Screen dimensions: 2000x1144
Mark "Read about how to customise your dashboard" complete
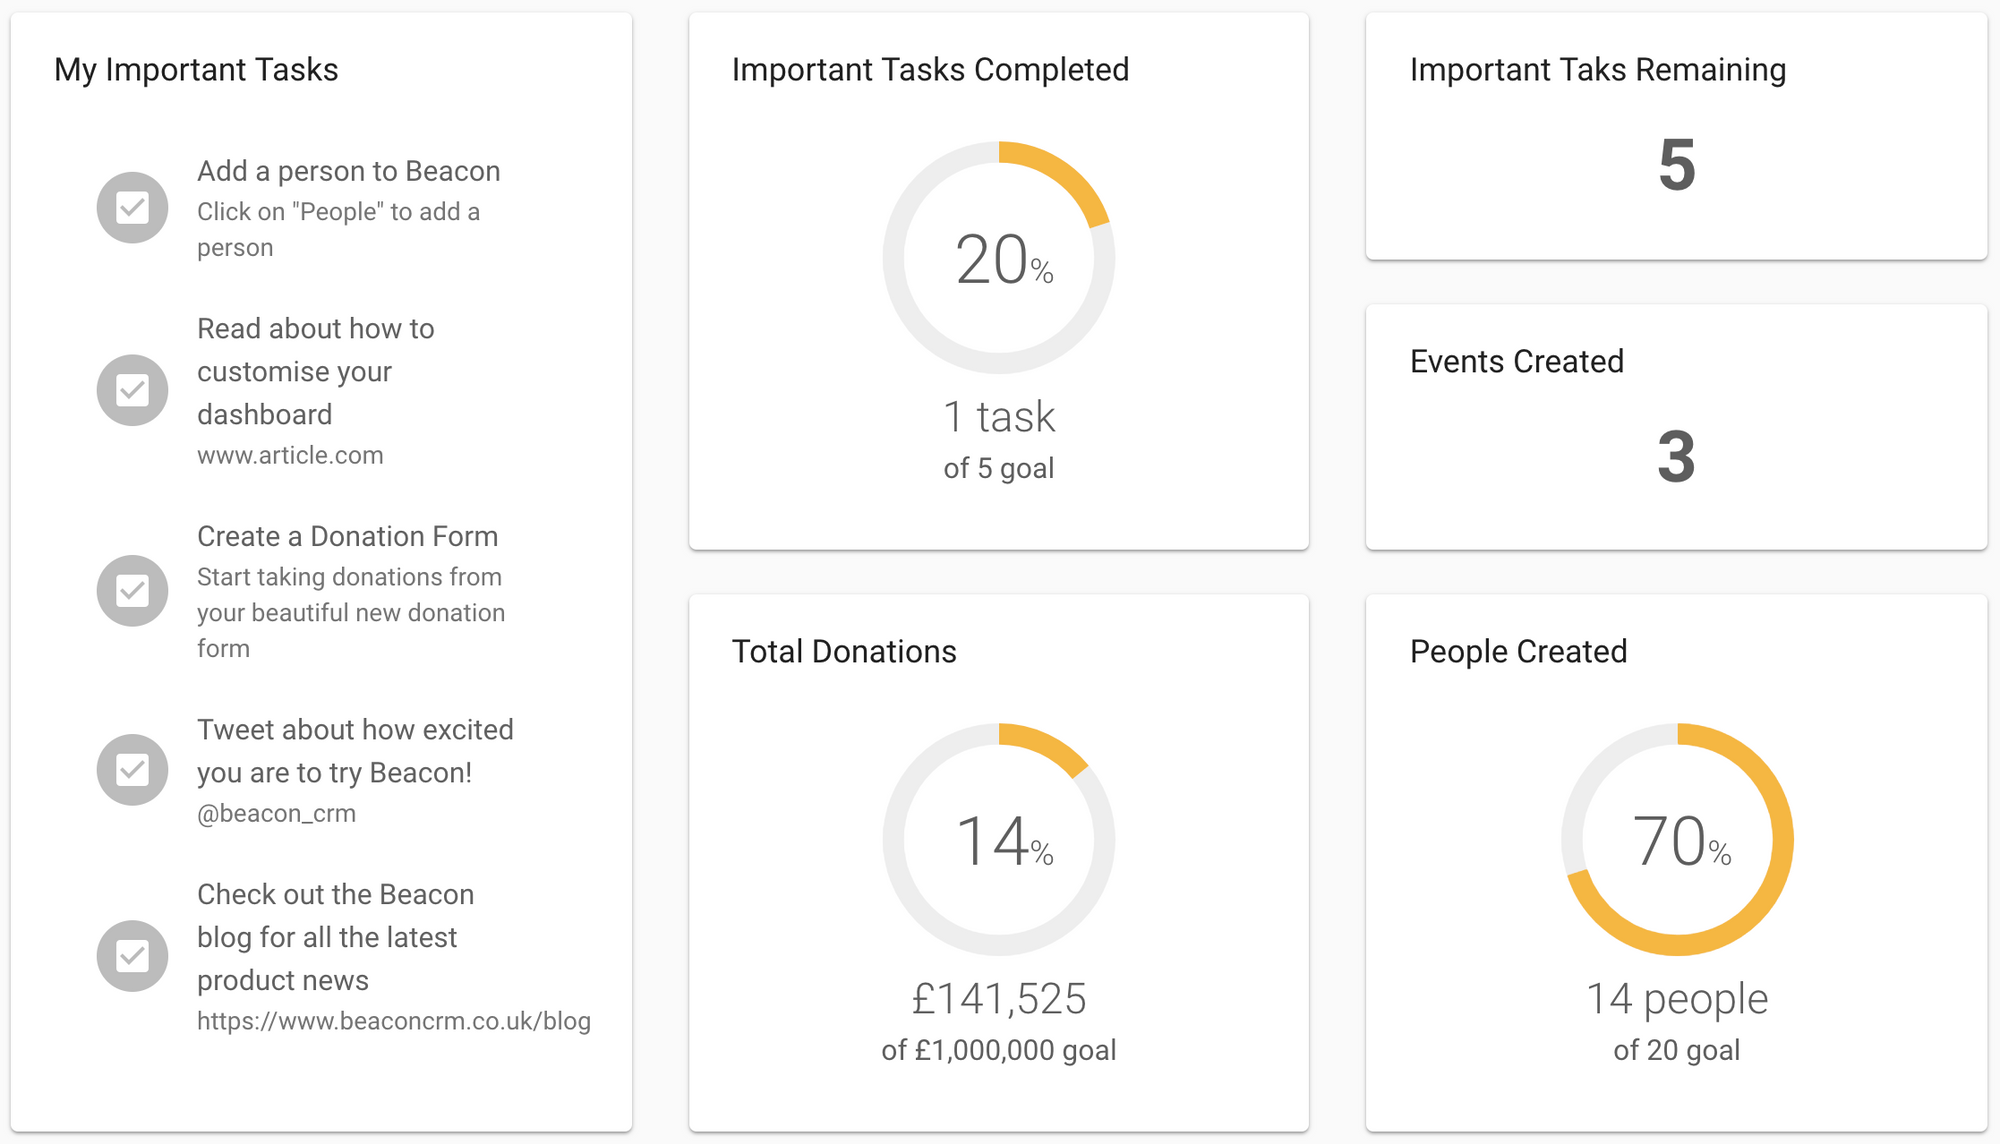click(131, 390)
